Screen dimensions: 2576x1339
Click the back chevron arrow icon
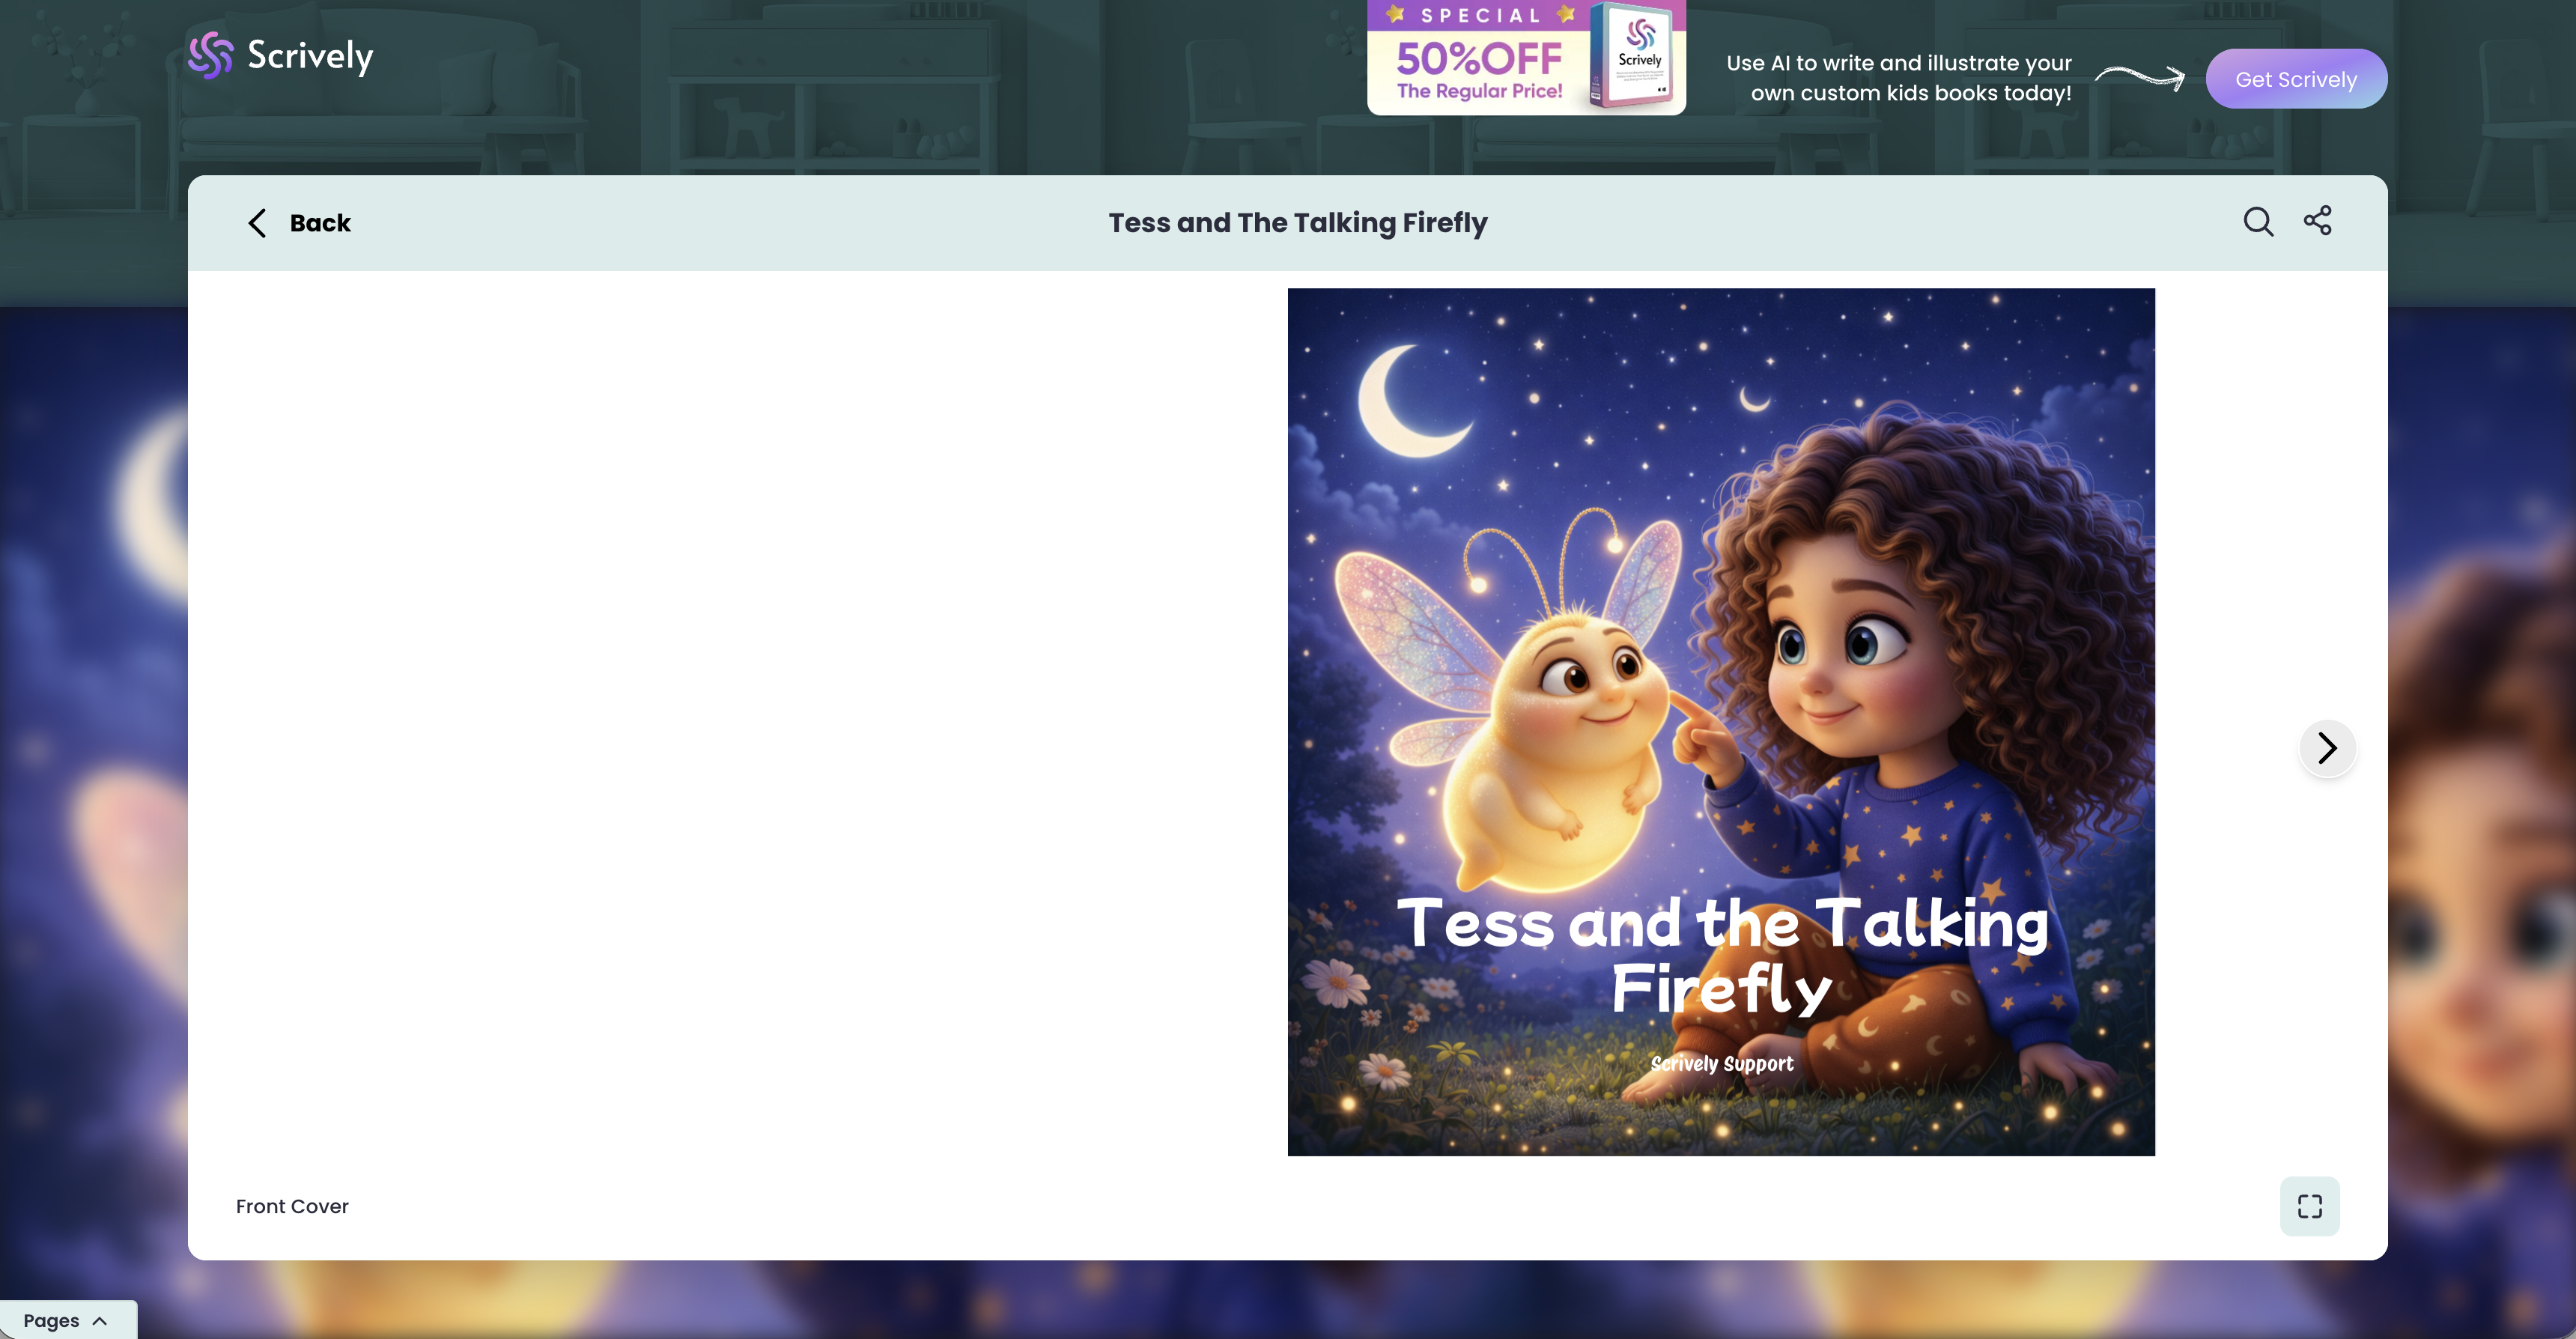[x=257, y=223]
